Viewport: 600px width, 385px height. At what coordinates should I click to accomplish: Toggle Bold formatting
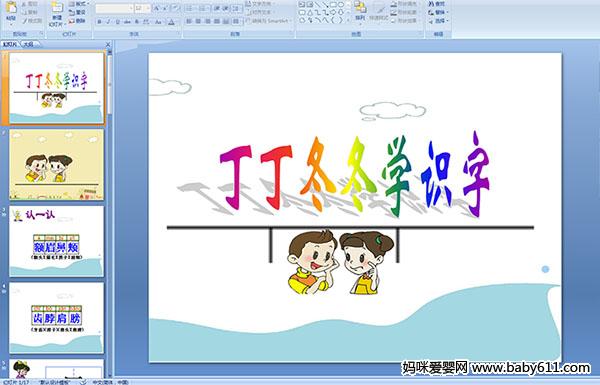click(x=99, y=22)
